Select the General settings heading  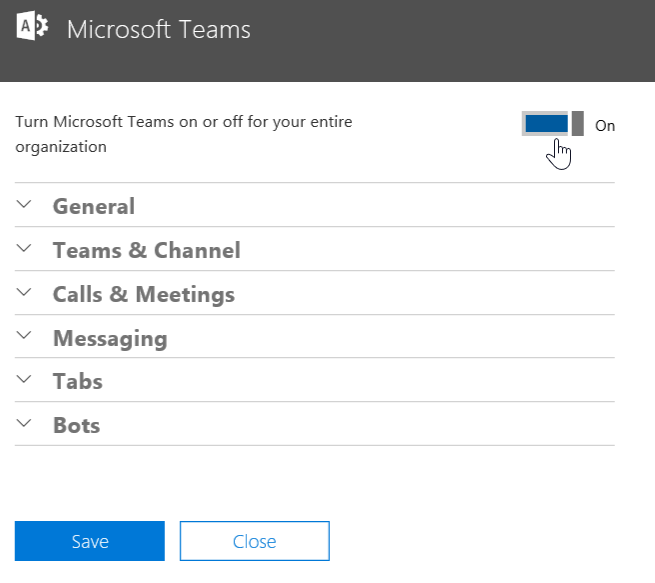[x=94, y=207]
